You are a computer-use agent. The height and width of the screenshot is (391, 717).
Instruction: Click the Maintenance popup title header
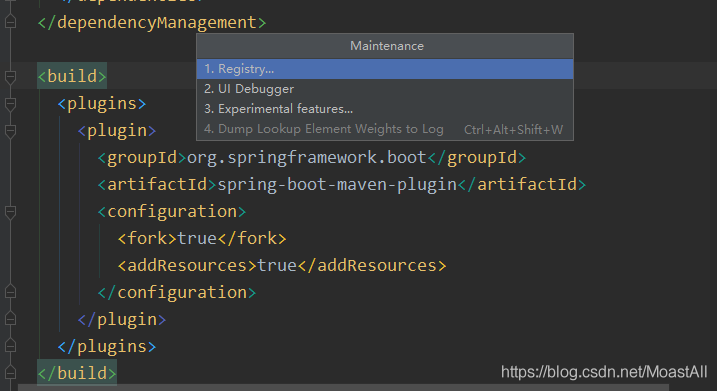pos(386,46)
